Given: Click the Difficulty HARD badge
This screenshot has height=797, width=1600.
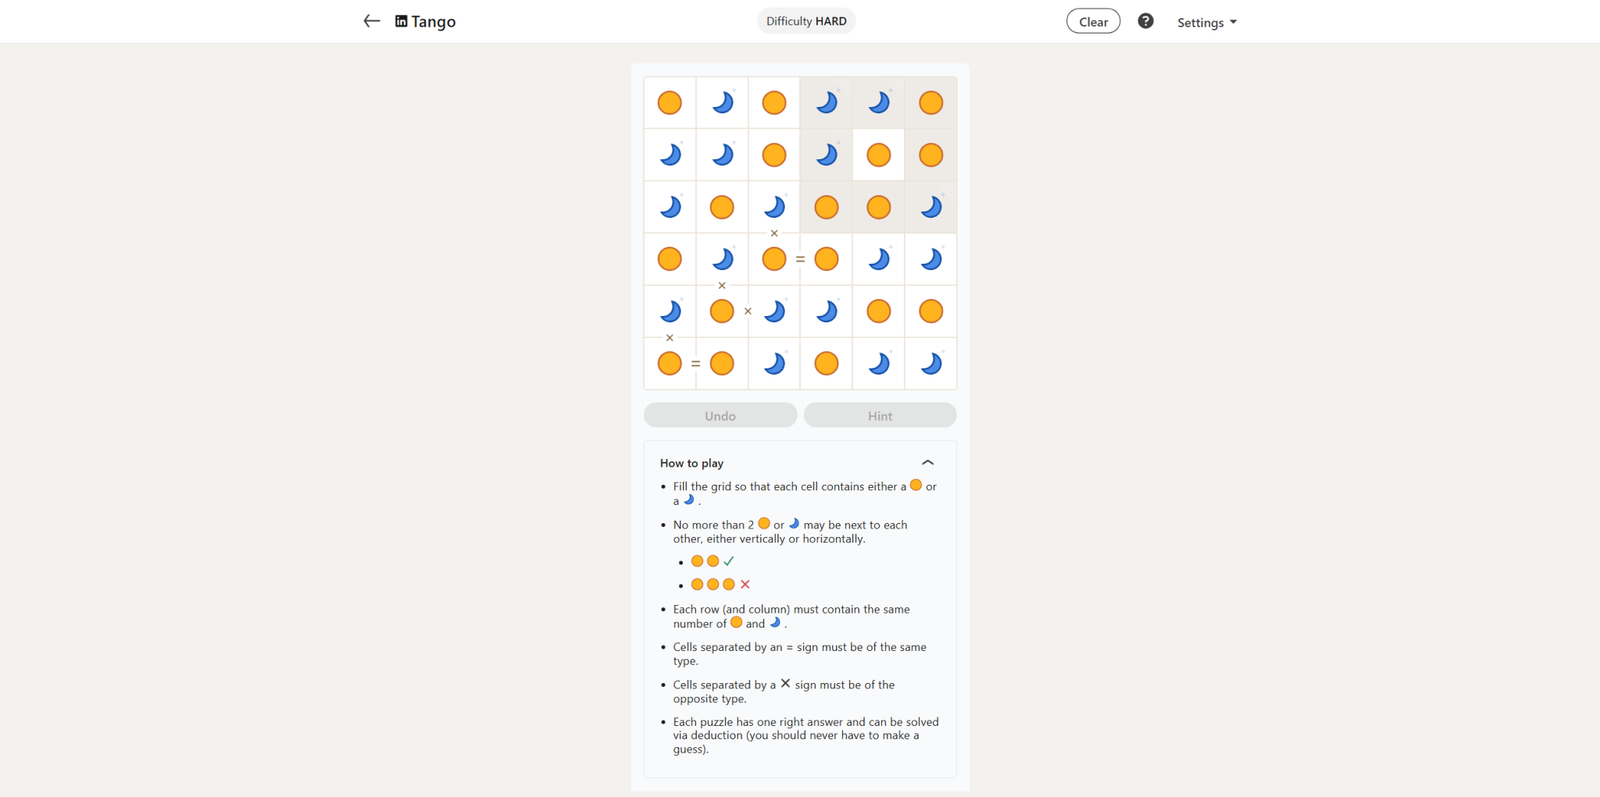Looking at the screenshot, I should coord(806,21).
